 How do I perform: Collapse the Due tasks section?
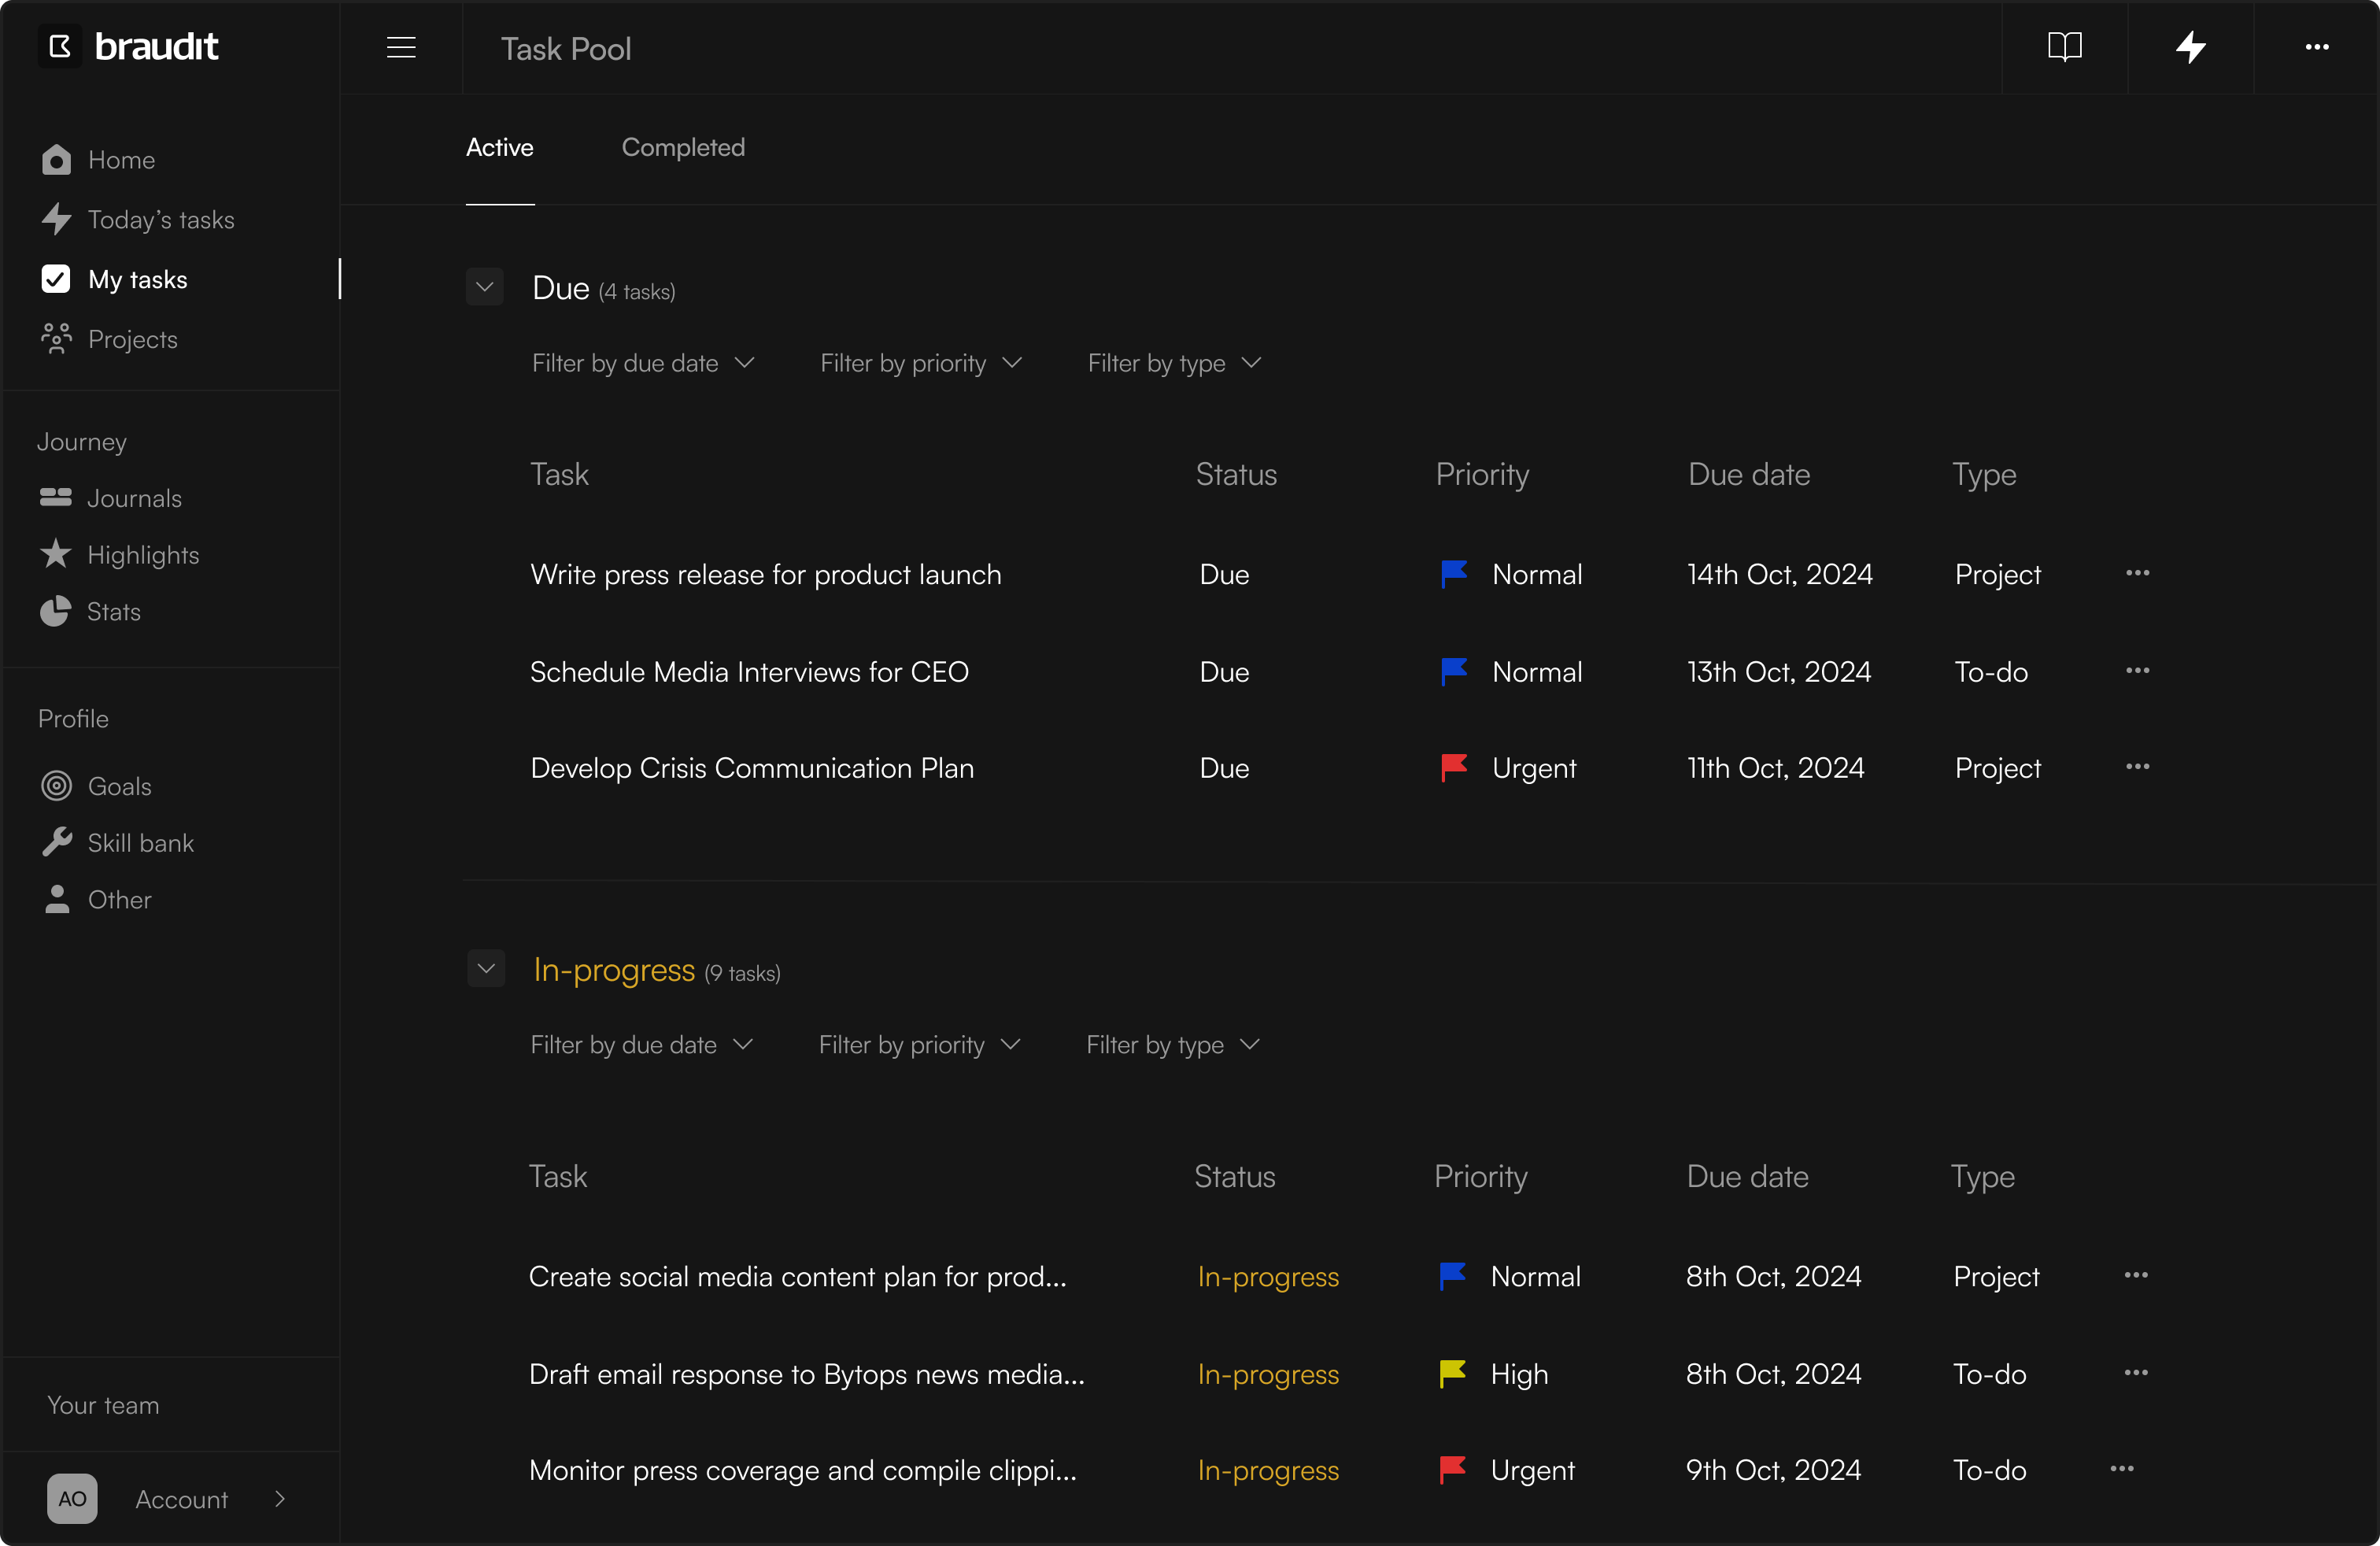[x=485, y=288]
